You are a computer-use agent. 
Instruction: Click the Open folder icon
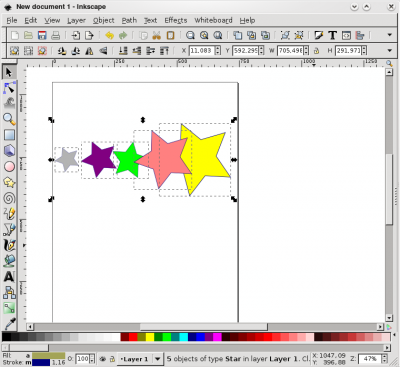pyautogui.click(x=29, y=35)
